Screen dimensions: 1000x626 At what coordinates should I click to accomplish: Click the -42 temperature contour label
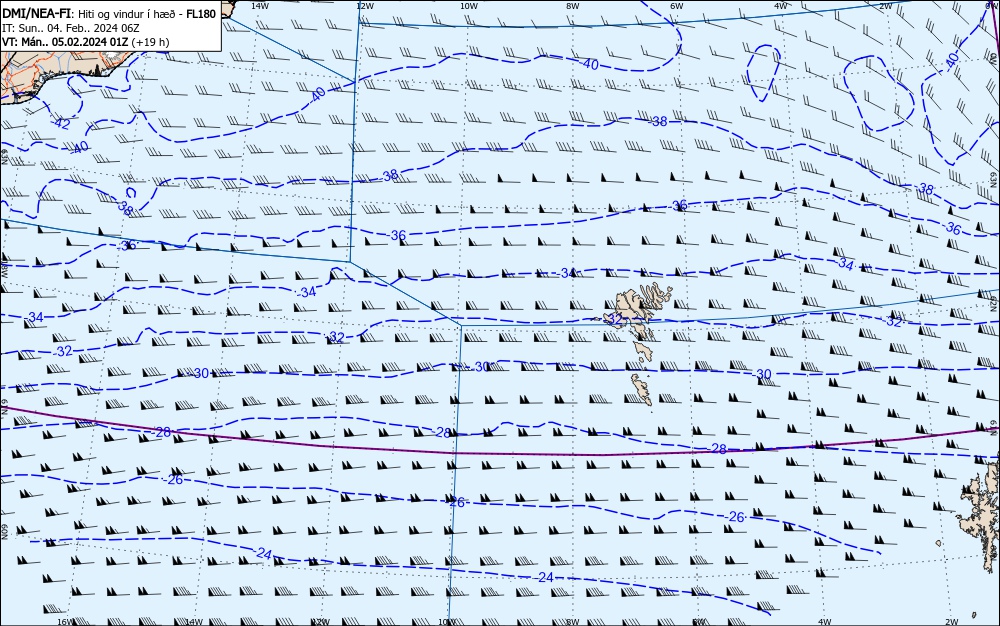(61, 124)
